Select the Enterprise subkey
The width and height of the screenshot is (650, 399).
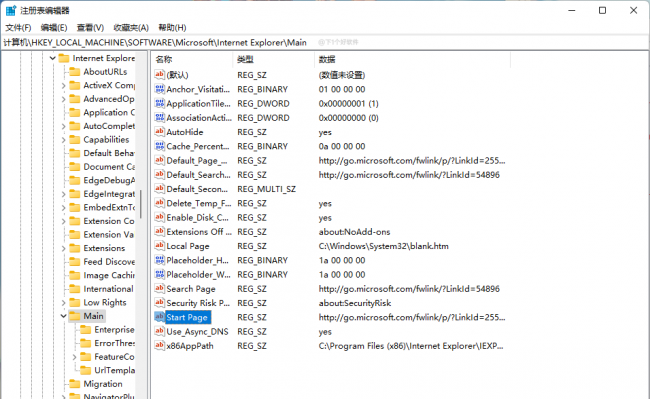tap(114, 330)
